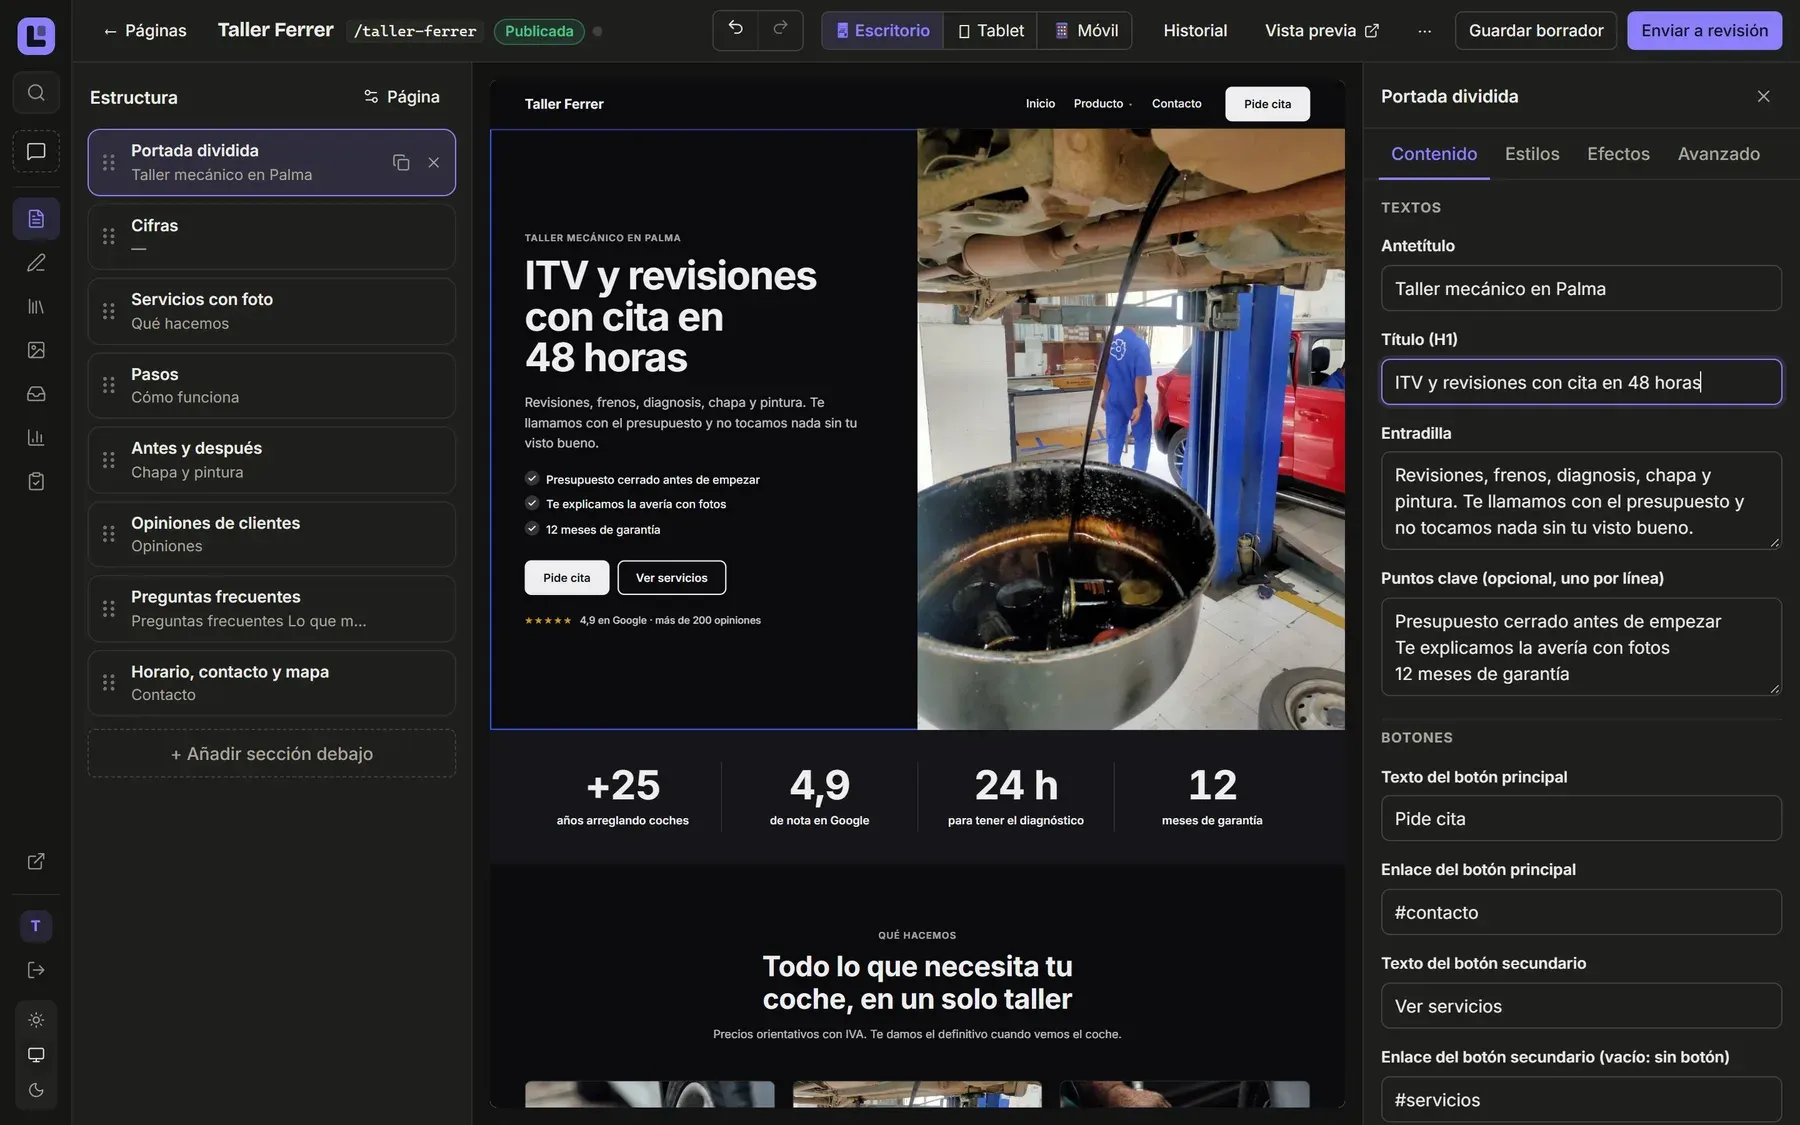
Task: Select the Servicios con foto section
Action: tap(272, 311)
